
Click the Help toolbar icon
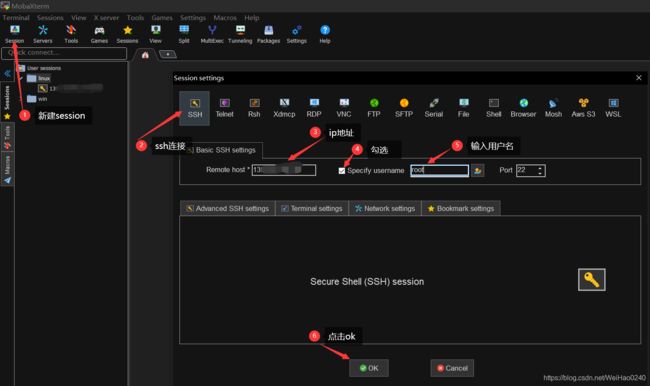(325, 34)
